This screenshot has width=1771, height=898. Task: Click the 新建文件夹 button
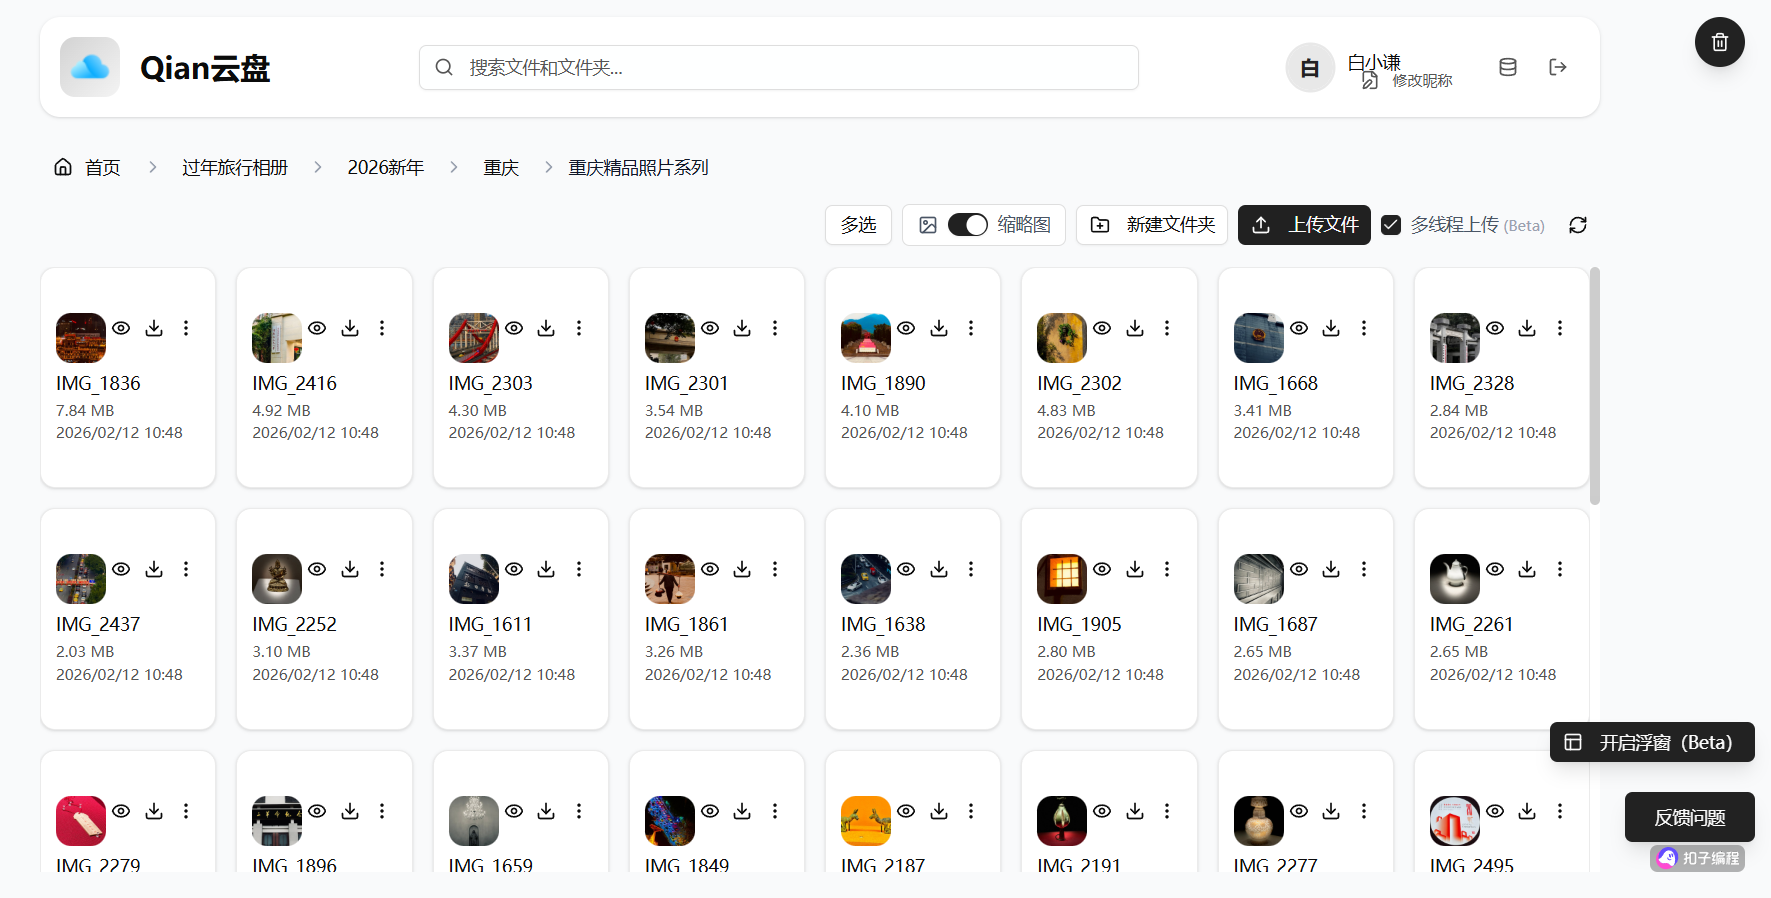point(1152,225)
